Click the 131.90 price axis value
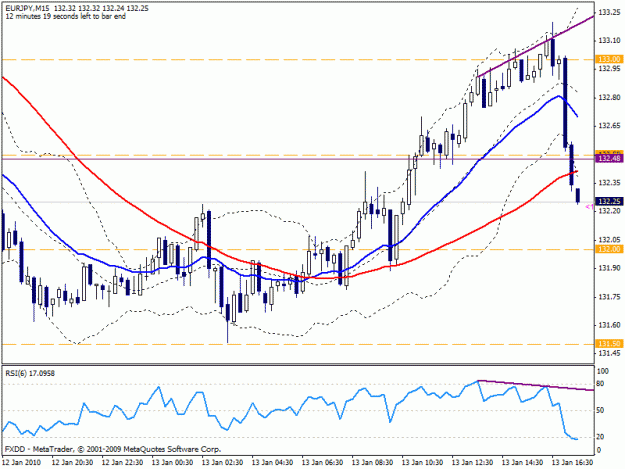Image resolution: width=625 pixels, height=469 pixels. point(609,268)
